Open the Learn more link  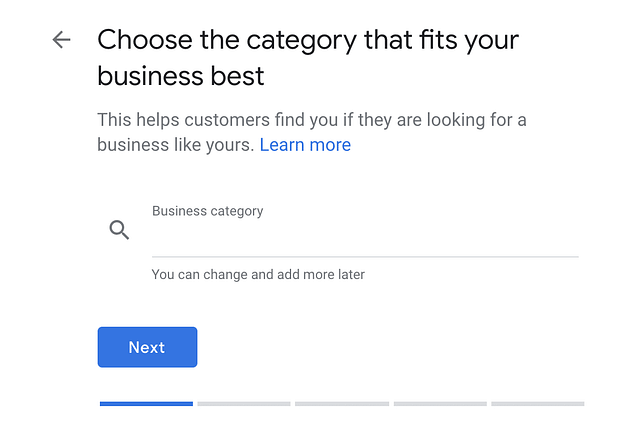tap(305, 145)
